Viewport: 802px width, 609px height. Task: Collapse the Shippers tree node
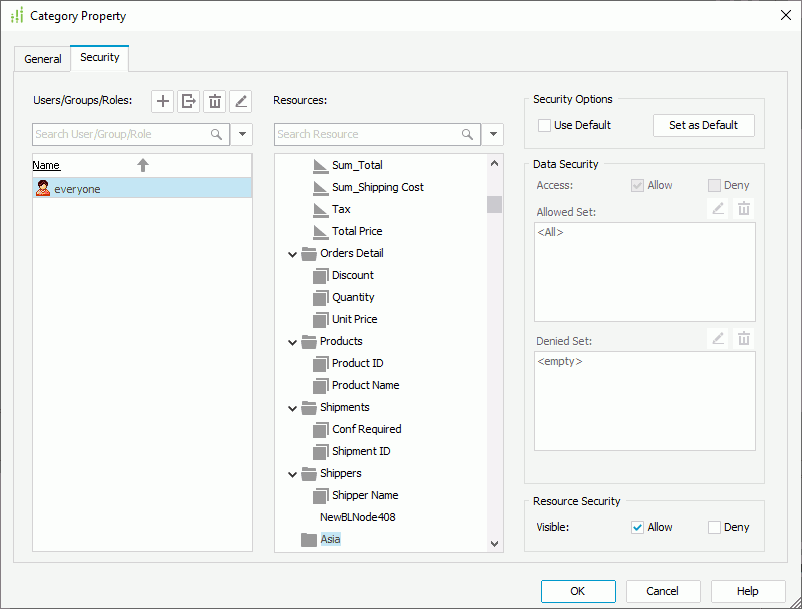(291, 473)
